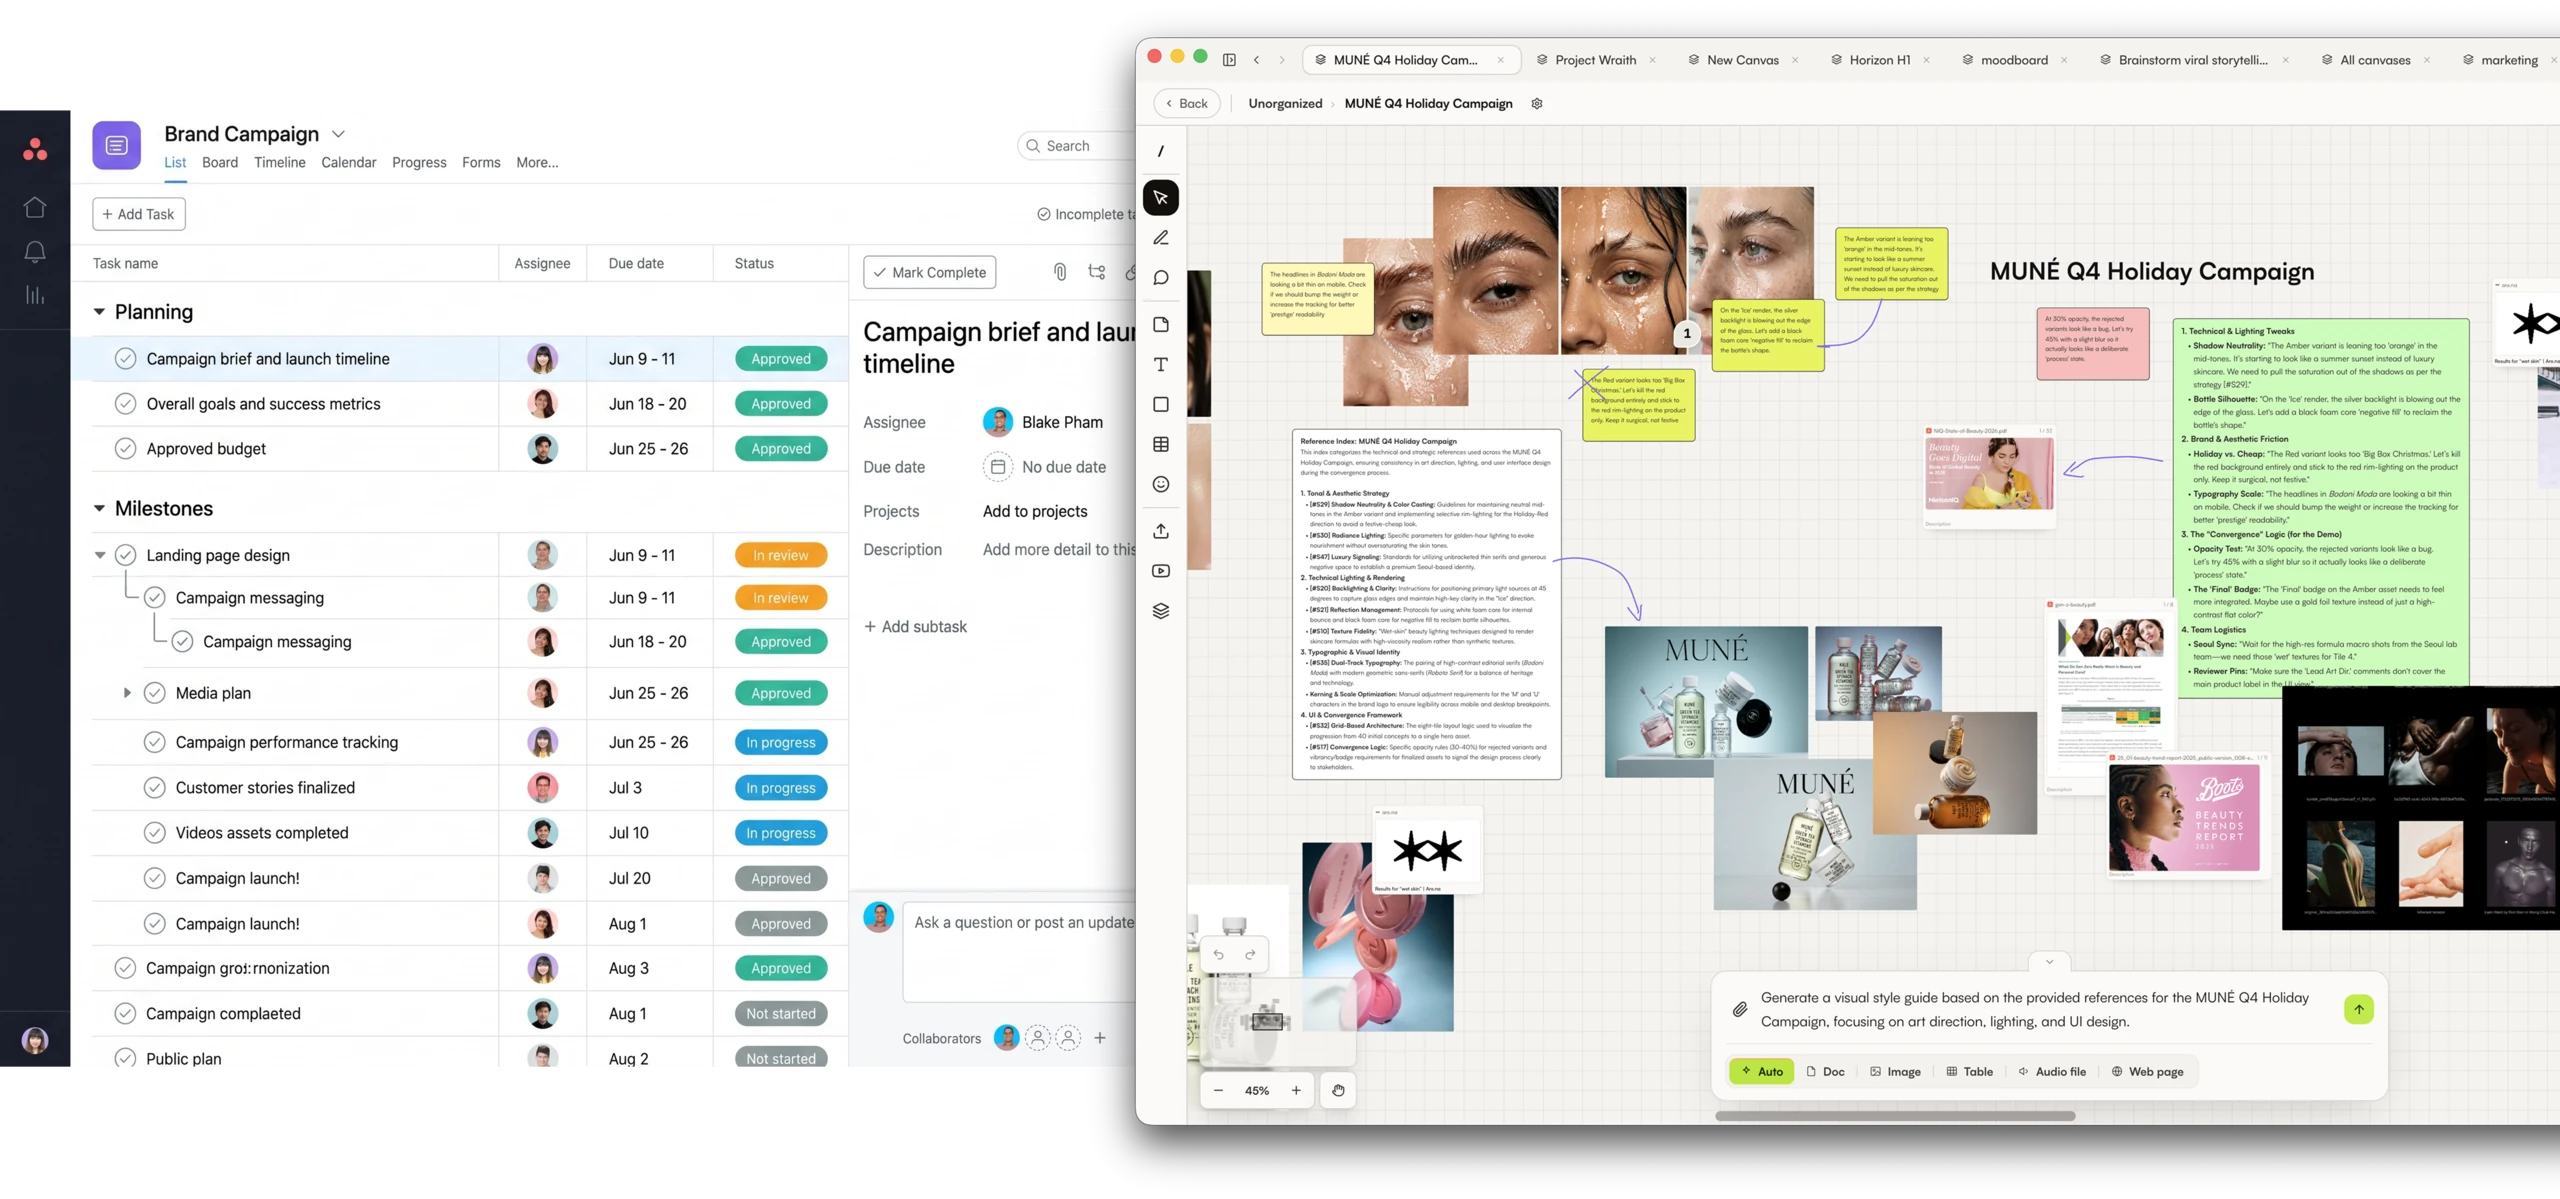Click Add Task button
Viewport: 2560px width, 1199px height.
(139, 214)
